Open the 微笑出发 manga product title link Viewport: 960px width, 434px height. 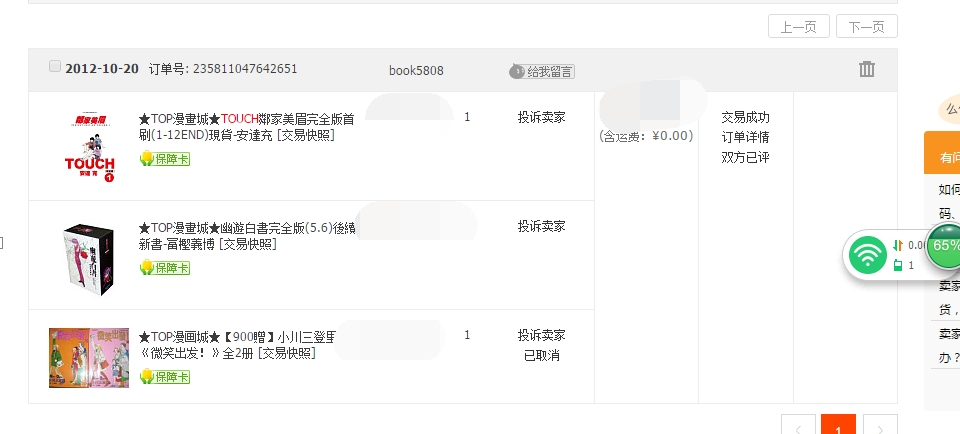237,343
